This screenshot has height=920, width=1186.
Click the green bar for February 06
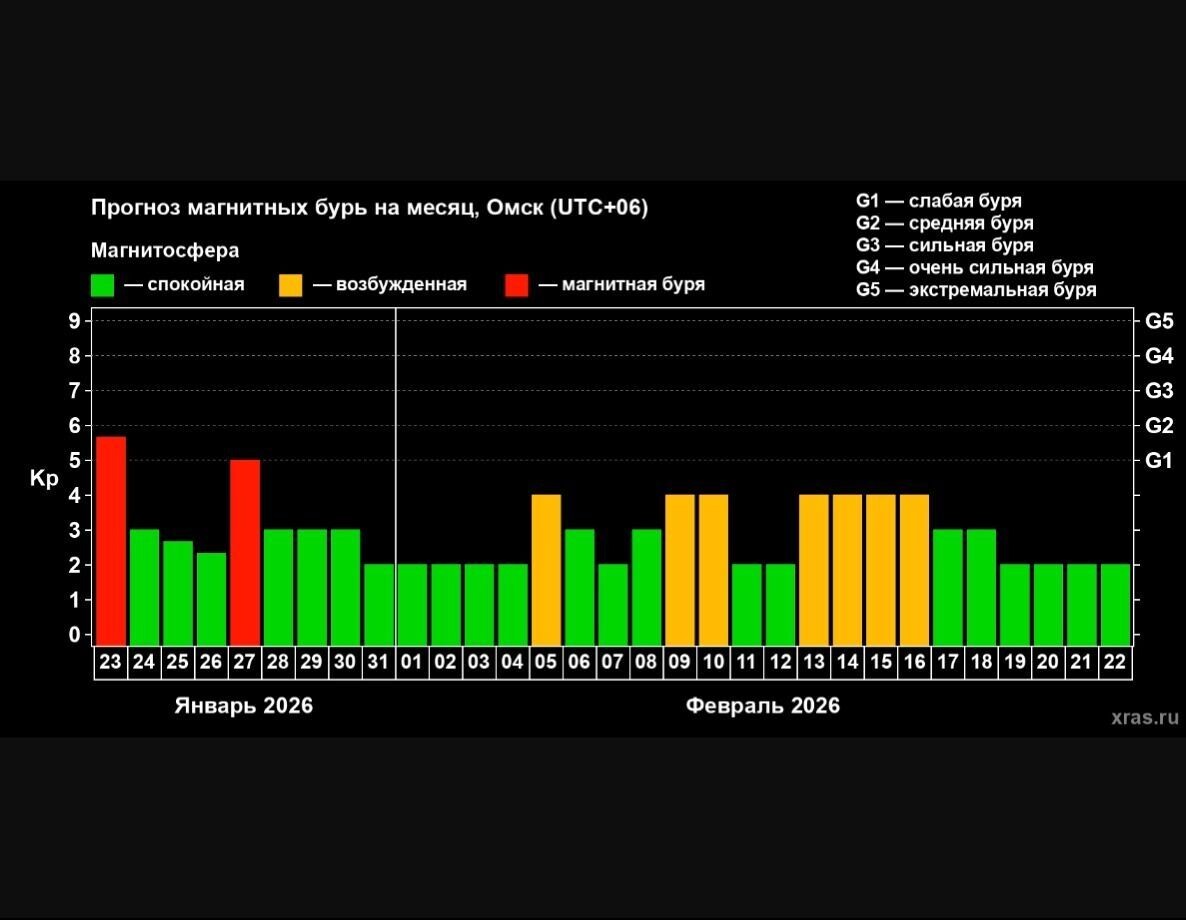coord(579,587)
